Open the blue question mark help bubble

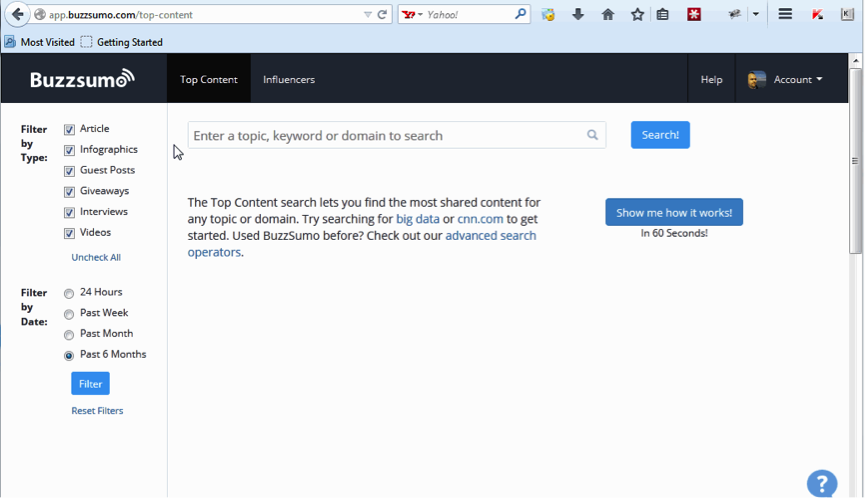coord(822,484)
